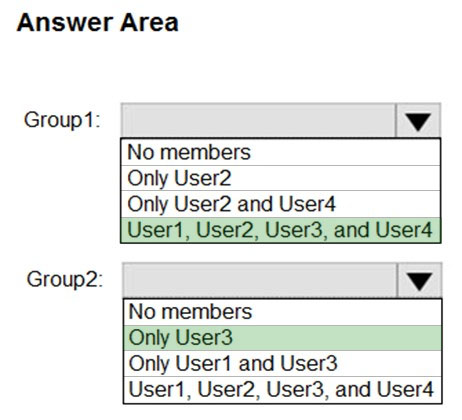Select all four users in Group1 list

(x=281, y=230)
